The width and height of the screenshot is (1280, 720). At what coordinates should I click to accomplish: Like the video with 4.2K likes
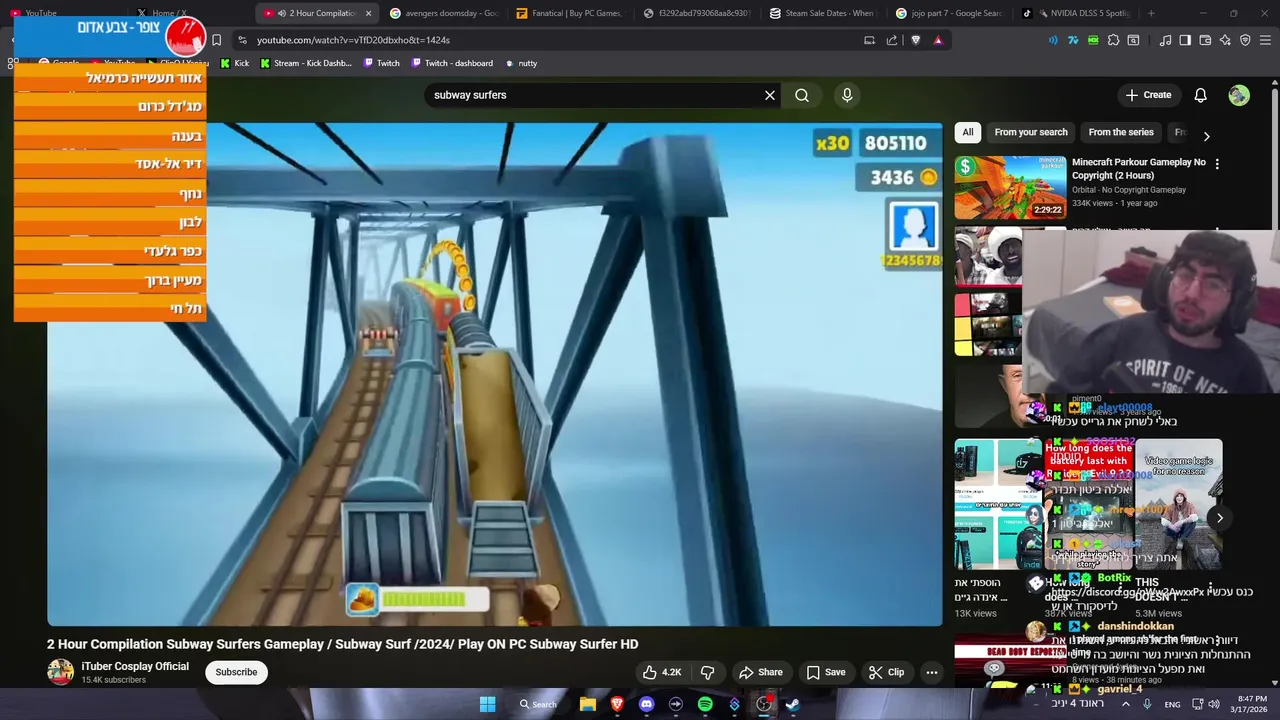[x=662, y=672]
